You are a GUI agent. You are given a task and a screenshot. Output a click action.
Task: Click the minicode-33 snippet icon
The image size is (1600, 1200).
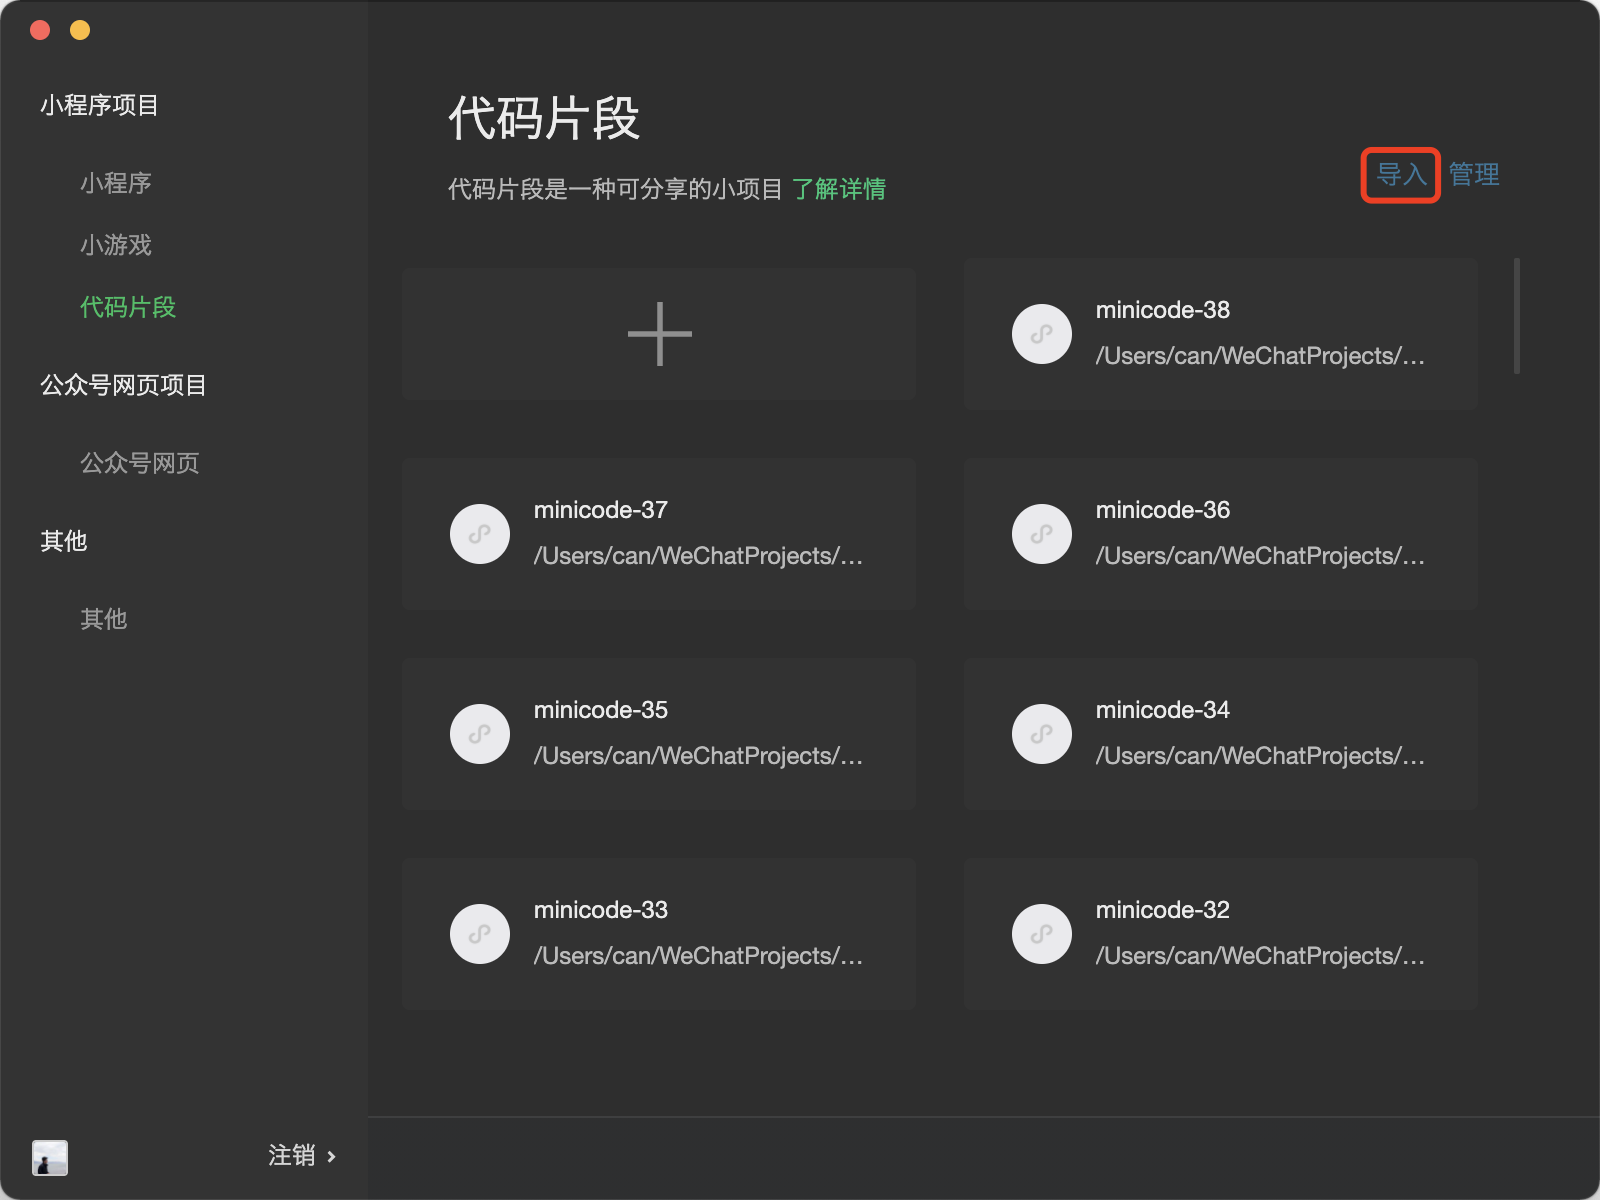pos(480,934)
